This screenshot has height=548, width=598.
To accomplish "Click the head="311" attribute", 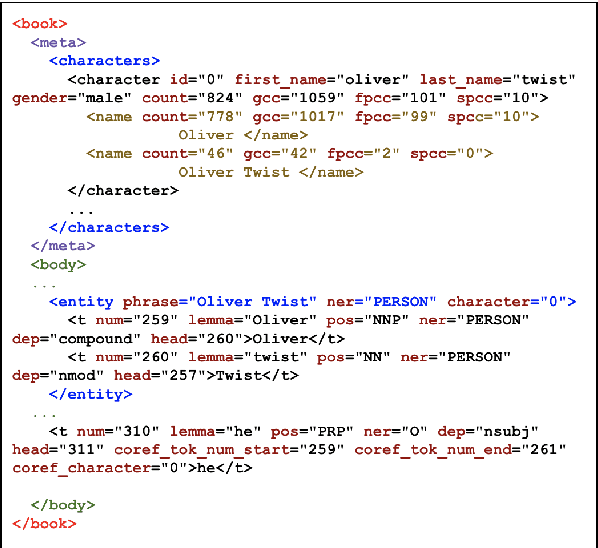I will click(x=58, y=449).
